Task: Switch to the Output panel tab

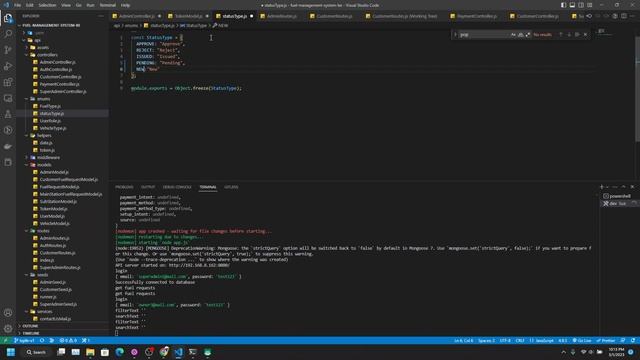Action: [148, 187]
